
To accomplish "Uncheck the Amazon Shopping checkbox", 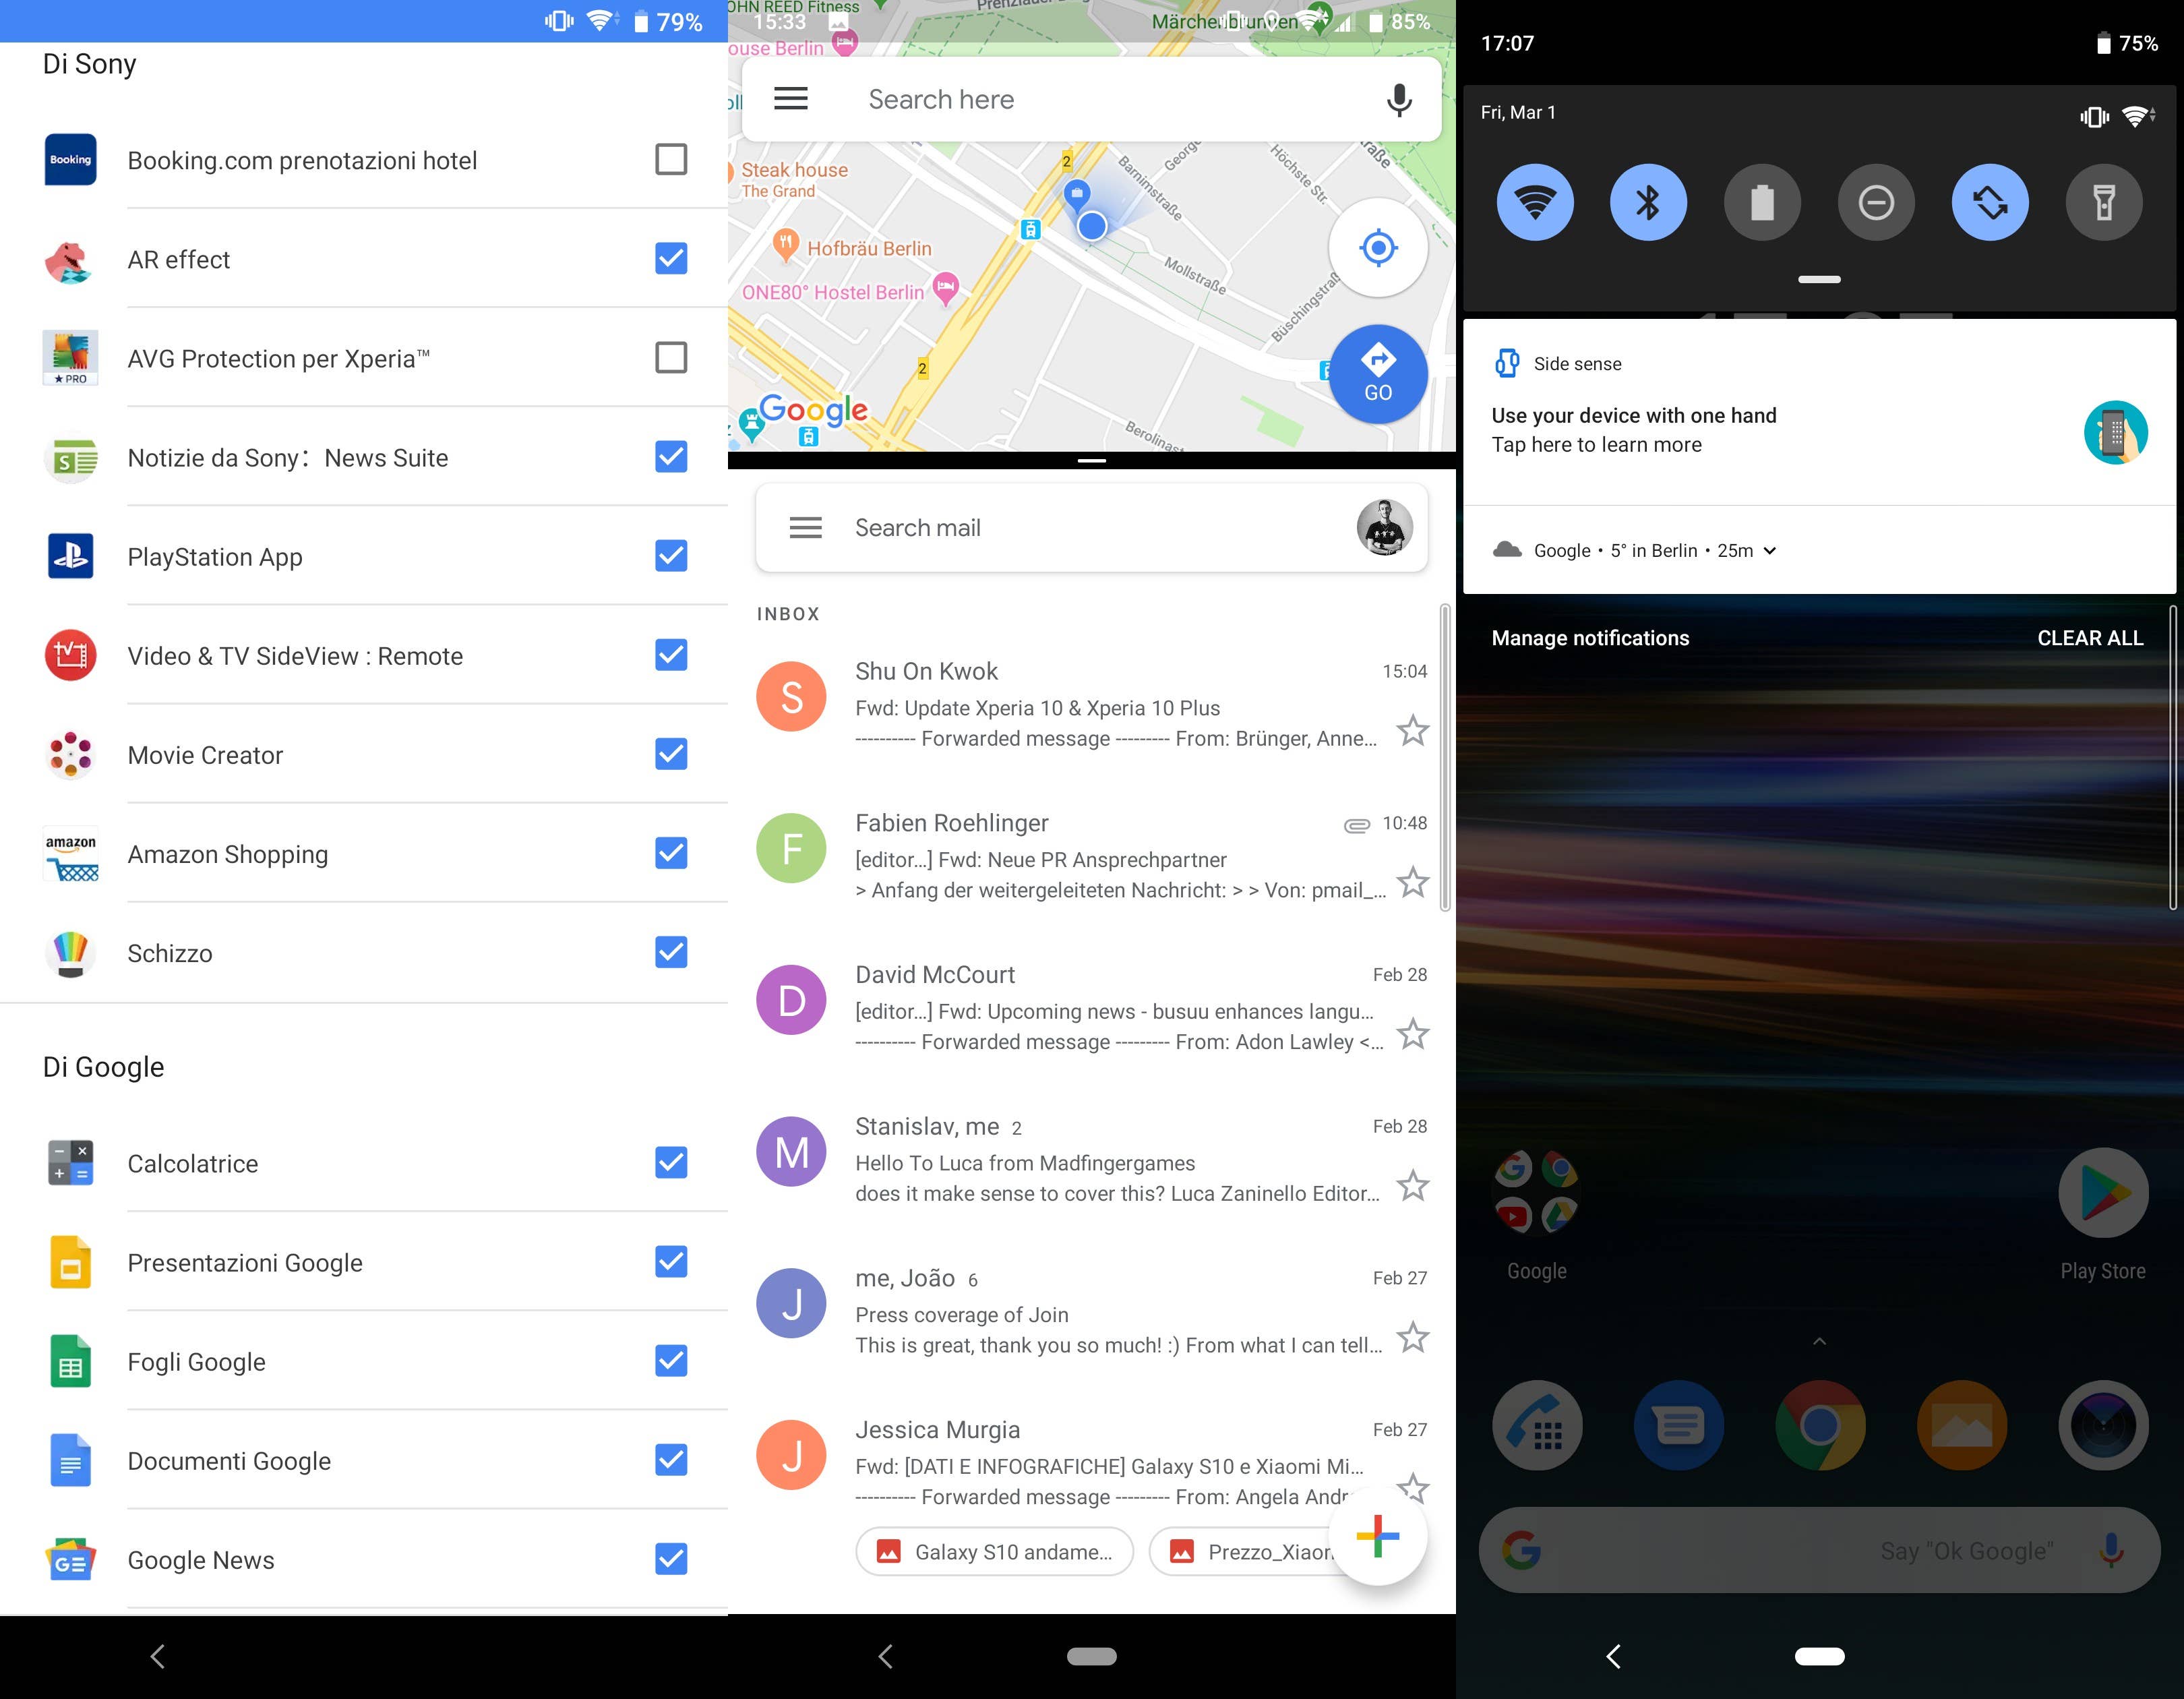I will (x=671, y=854).
